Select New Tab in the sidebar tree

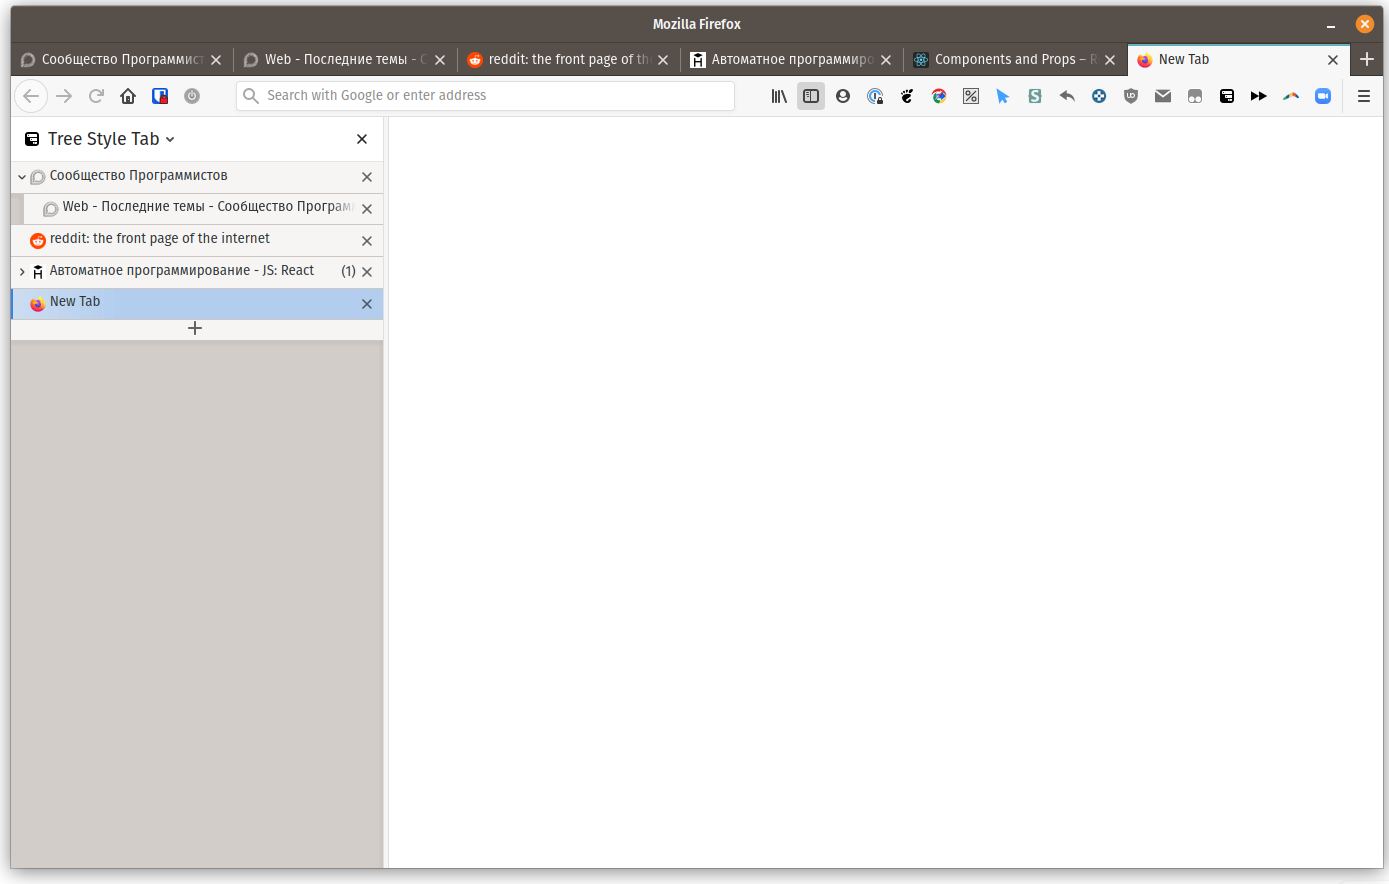coord(197,304)
